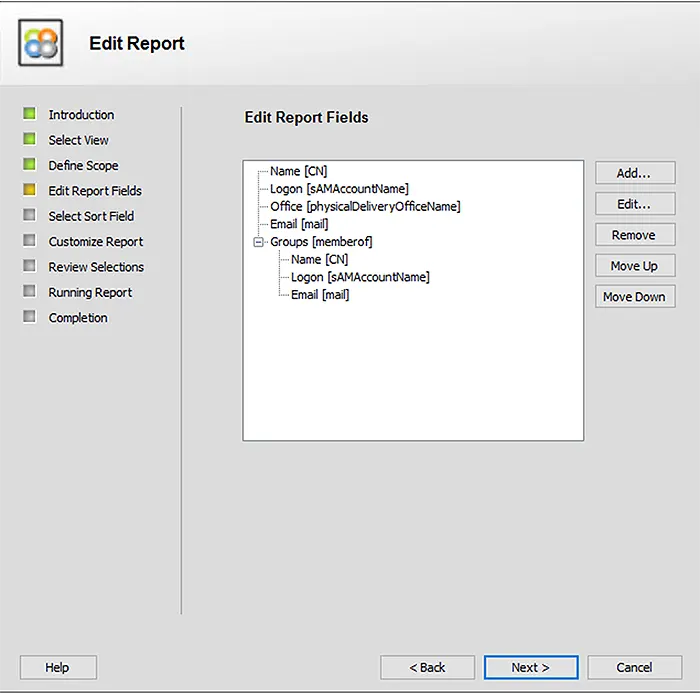Image resolution: width=700 pixels, height=695 pixels.
Task: Collapse the Groups [memberof] tree node
Action: (258, 242)
